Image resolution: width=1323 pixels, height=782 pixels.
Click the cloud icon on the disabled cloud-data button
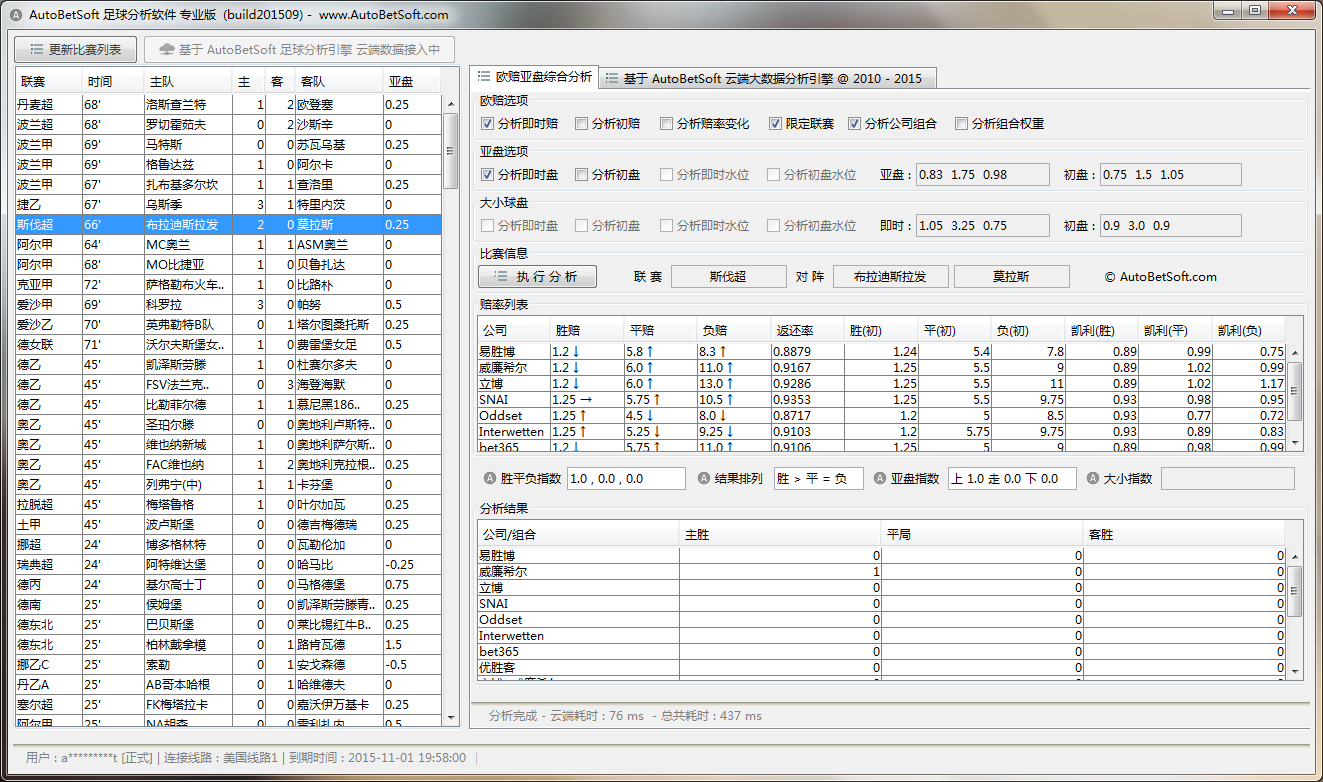click(166, 49)
